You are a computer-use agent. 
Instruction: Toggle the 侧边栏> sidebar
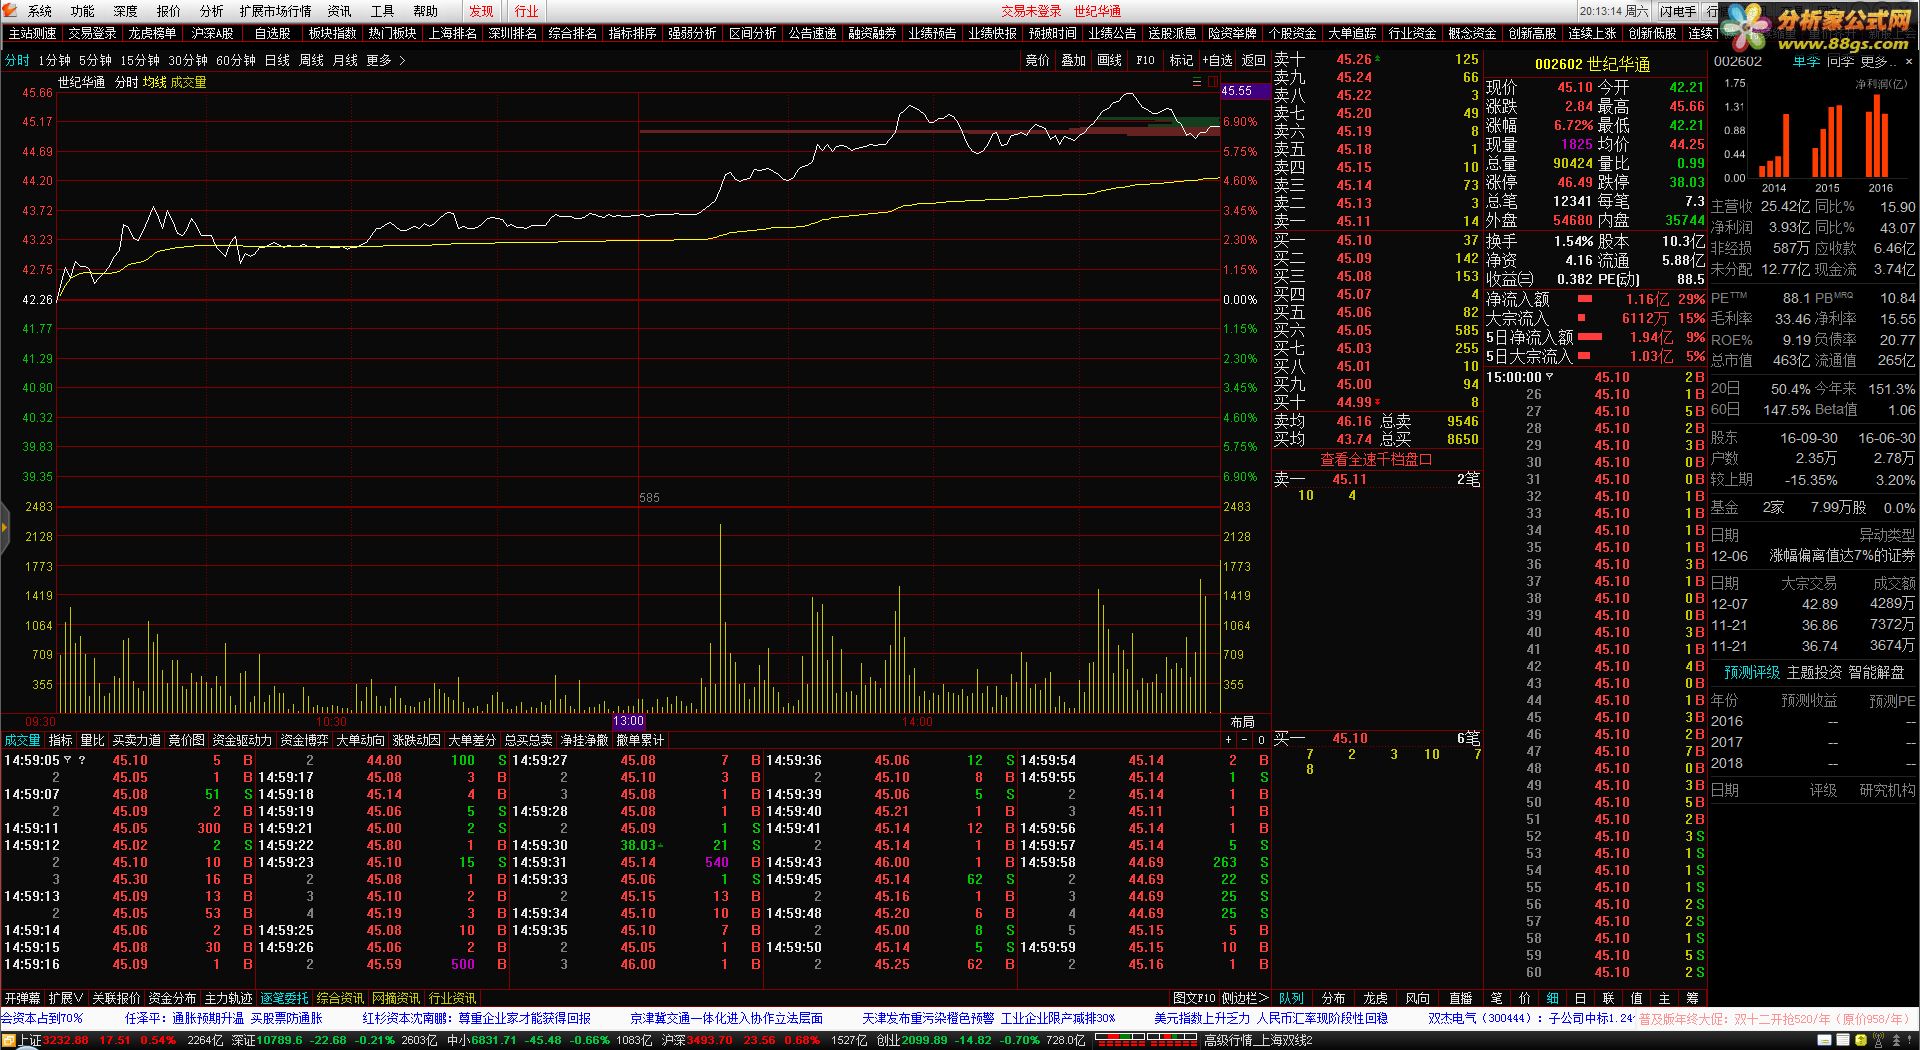1245,998
